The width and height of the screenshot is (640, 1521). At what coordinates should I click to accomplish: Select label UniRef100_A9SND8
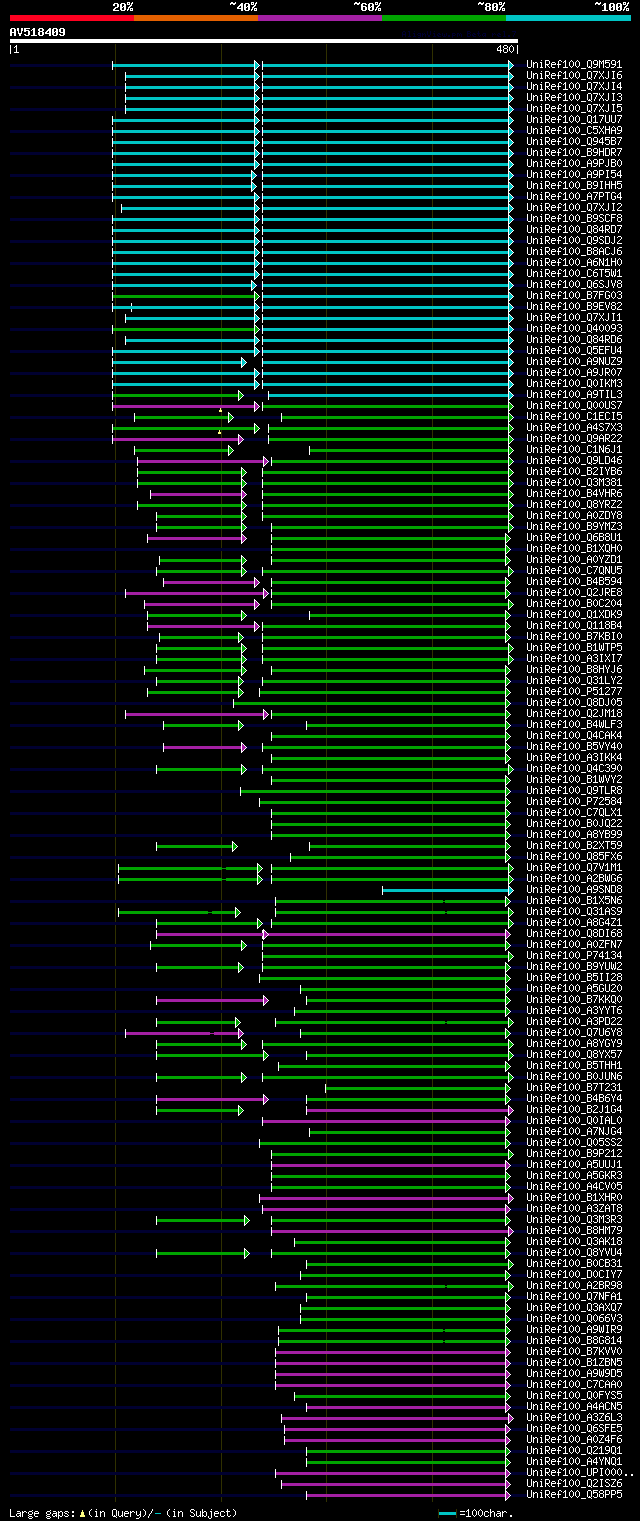(574, 889)
